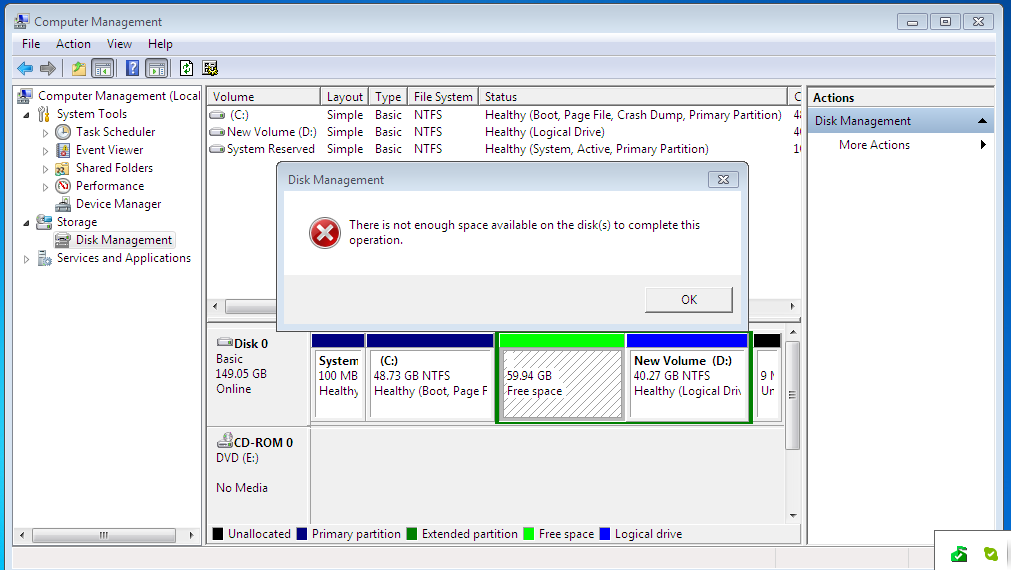Click the 'Healthy (Logical Drive)' status text

point(545,132)
